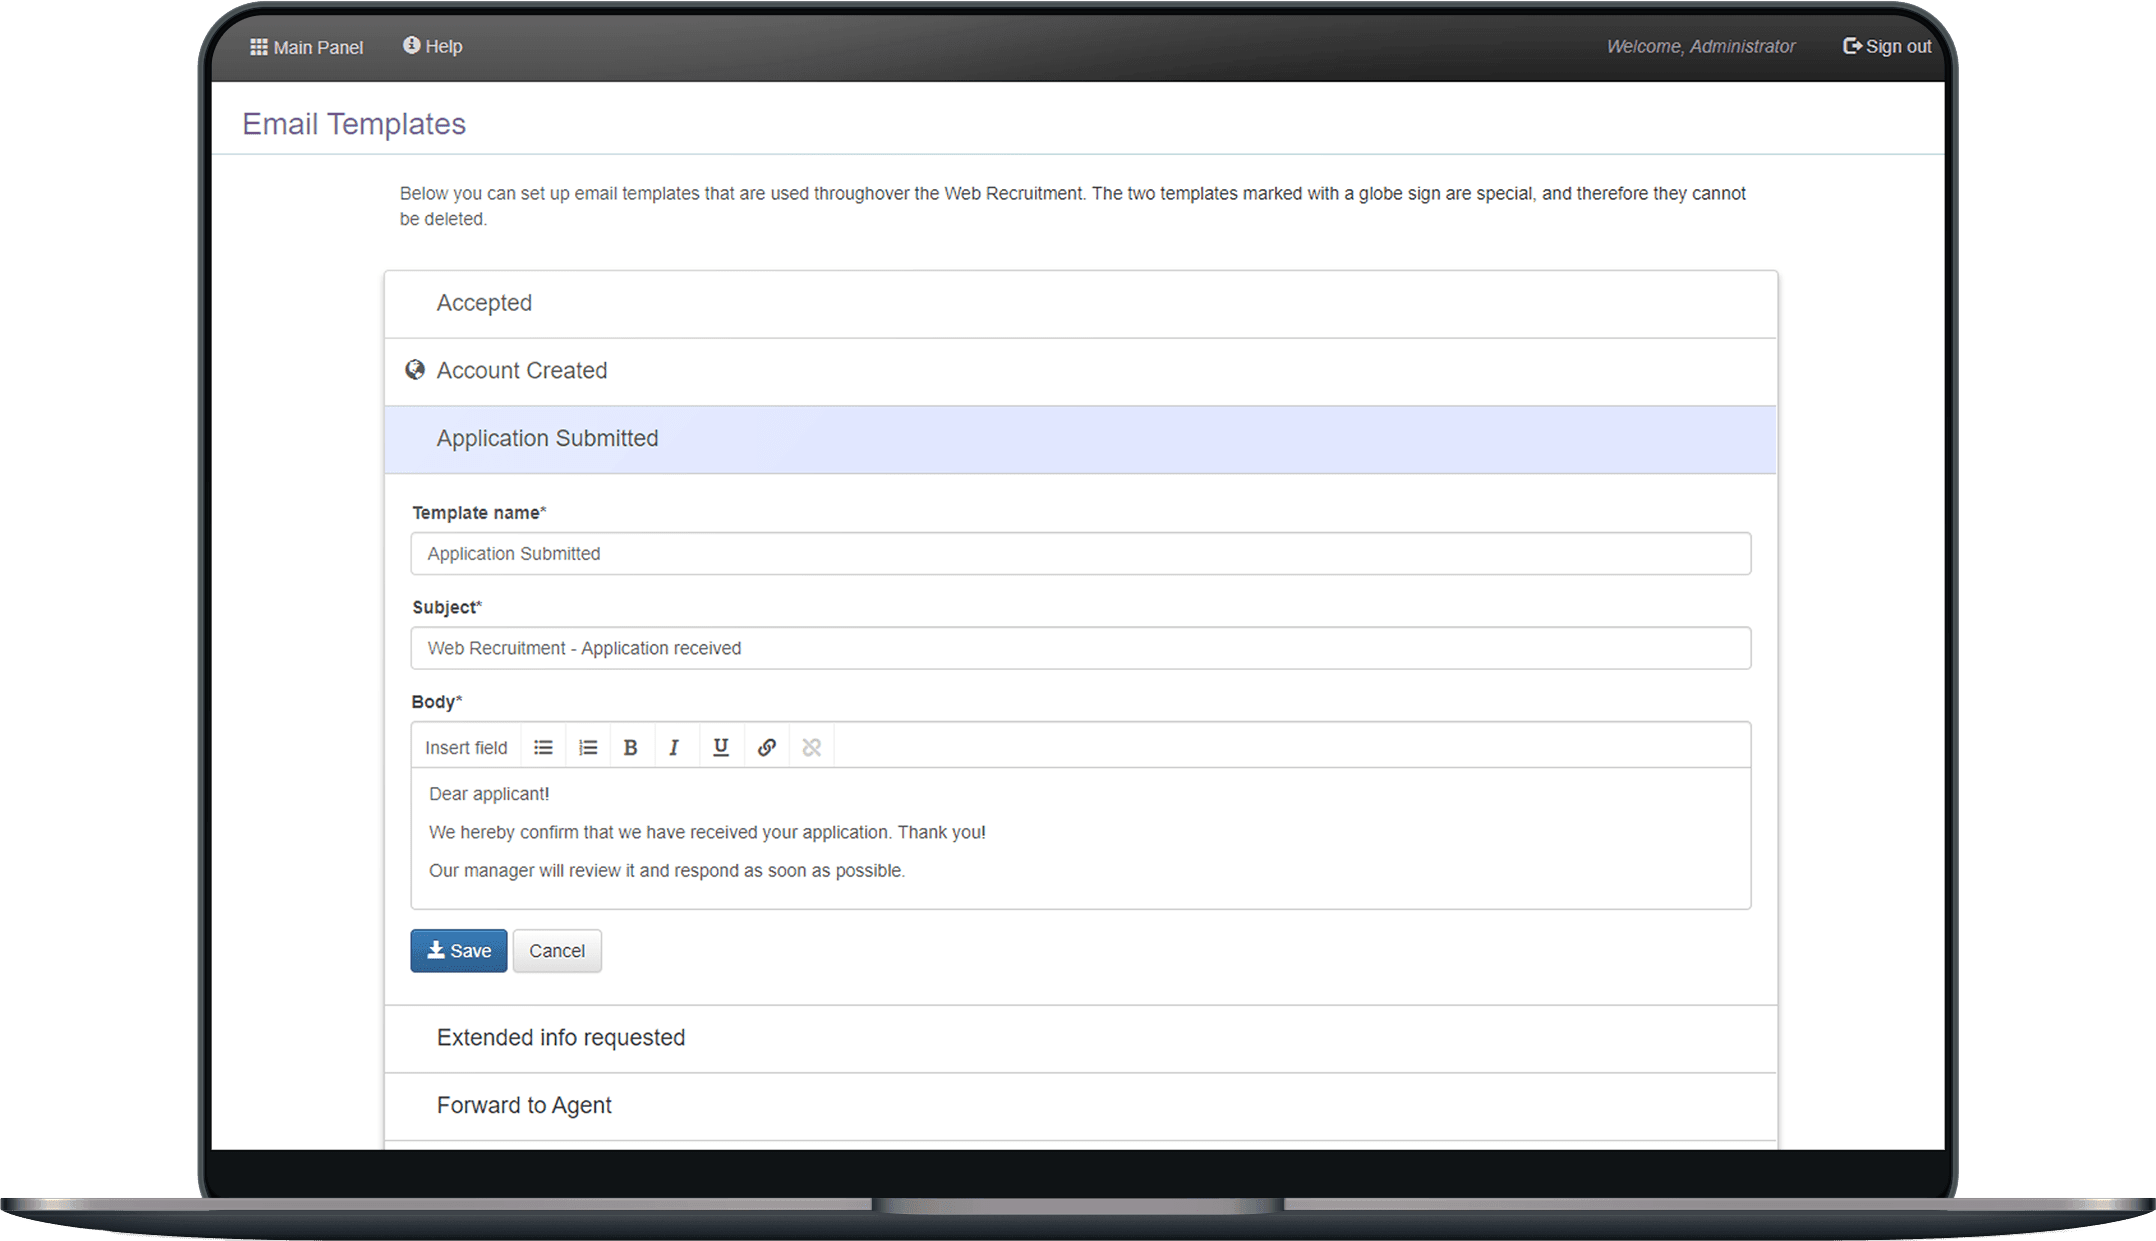Viewport: 2156px width, 1241px height.
Task: Expand the Accepted template
Action: [x=1080, y=304]
